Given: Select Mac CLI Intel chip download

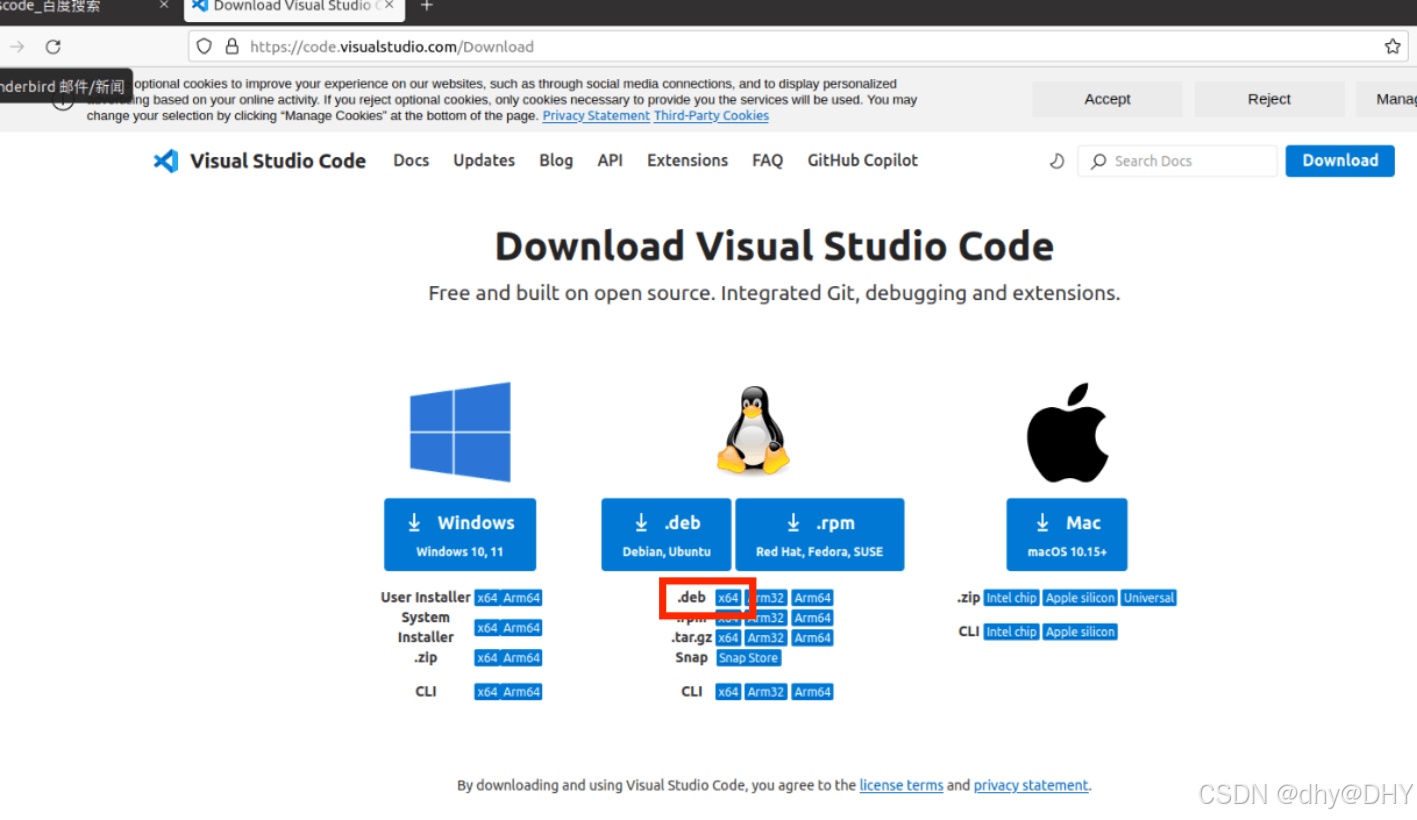Looking at the screenshot, I should click(x=1011, y=632).
